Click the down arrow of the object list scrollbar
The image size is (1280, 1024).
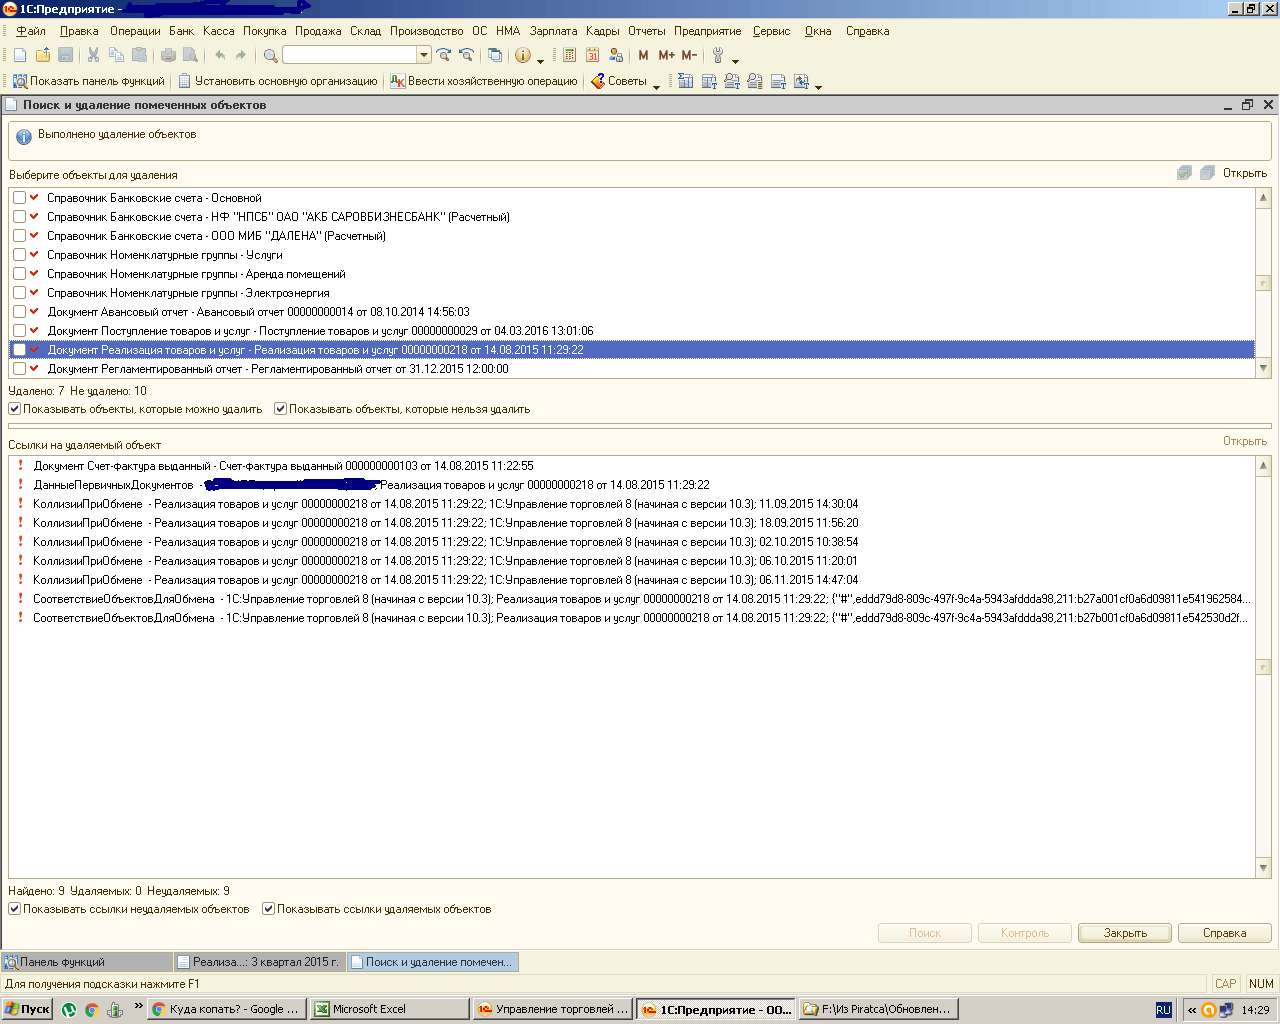click(x=1263, y=368)
